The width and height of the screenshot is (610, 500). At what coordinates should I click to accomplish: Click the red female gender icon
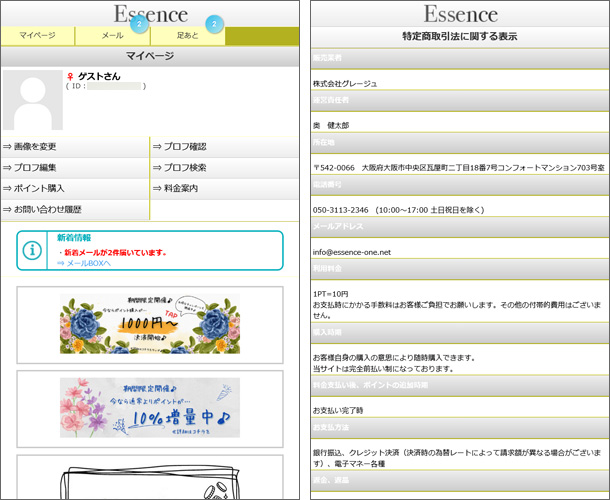pyautogui.click(x=69, y=76)
